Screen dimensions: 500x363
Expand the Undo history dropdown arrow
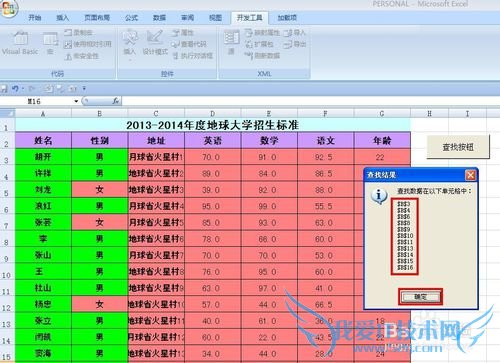23,89
